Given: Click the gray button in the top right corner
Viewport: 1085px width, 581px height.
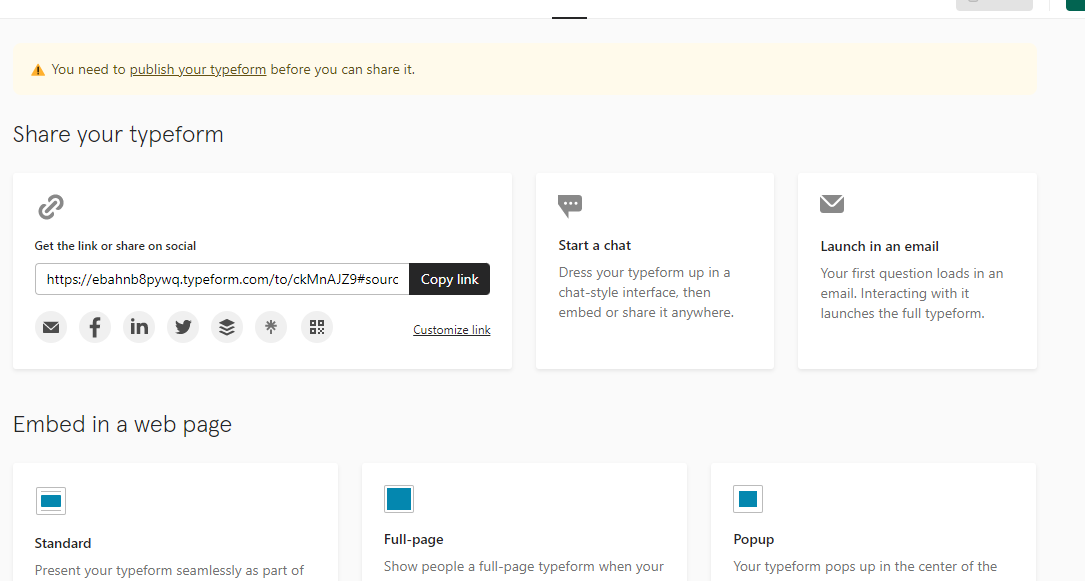Looking at the screenshot, I should (994, 5).
